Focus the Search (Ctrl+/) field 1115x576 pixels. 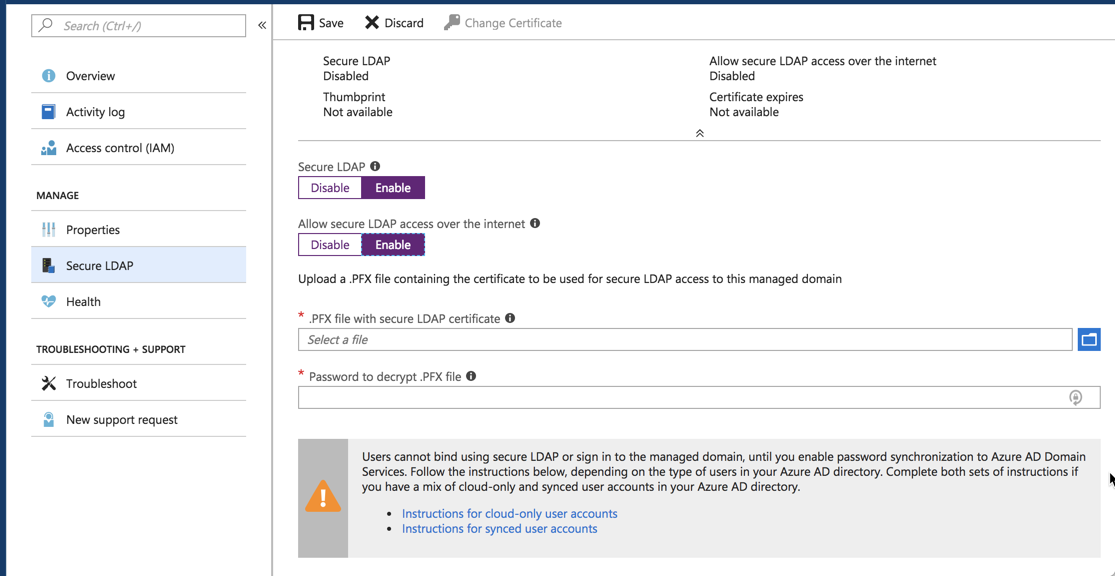coord(139,26)
